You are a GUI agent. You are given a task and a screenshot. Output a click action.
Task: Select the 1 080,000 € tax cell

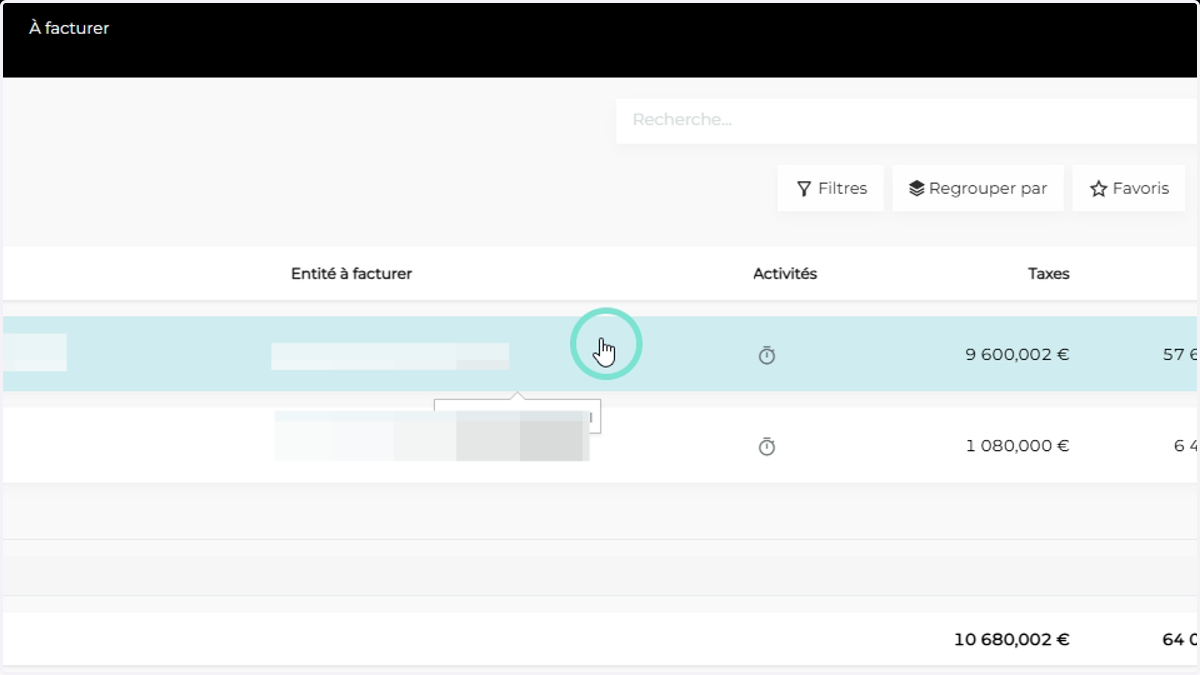pyautogui.click(x=1017, y=446)
